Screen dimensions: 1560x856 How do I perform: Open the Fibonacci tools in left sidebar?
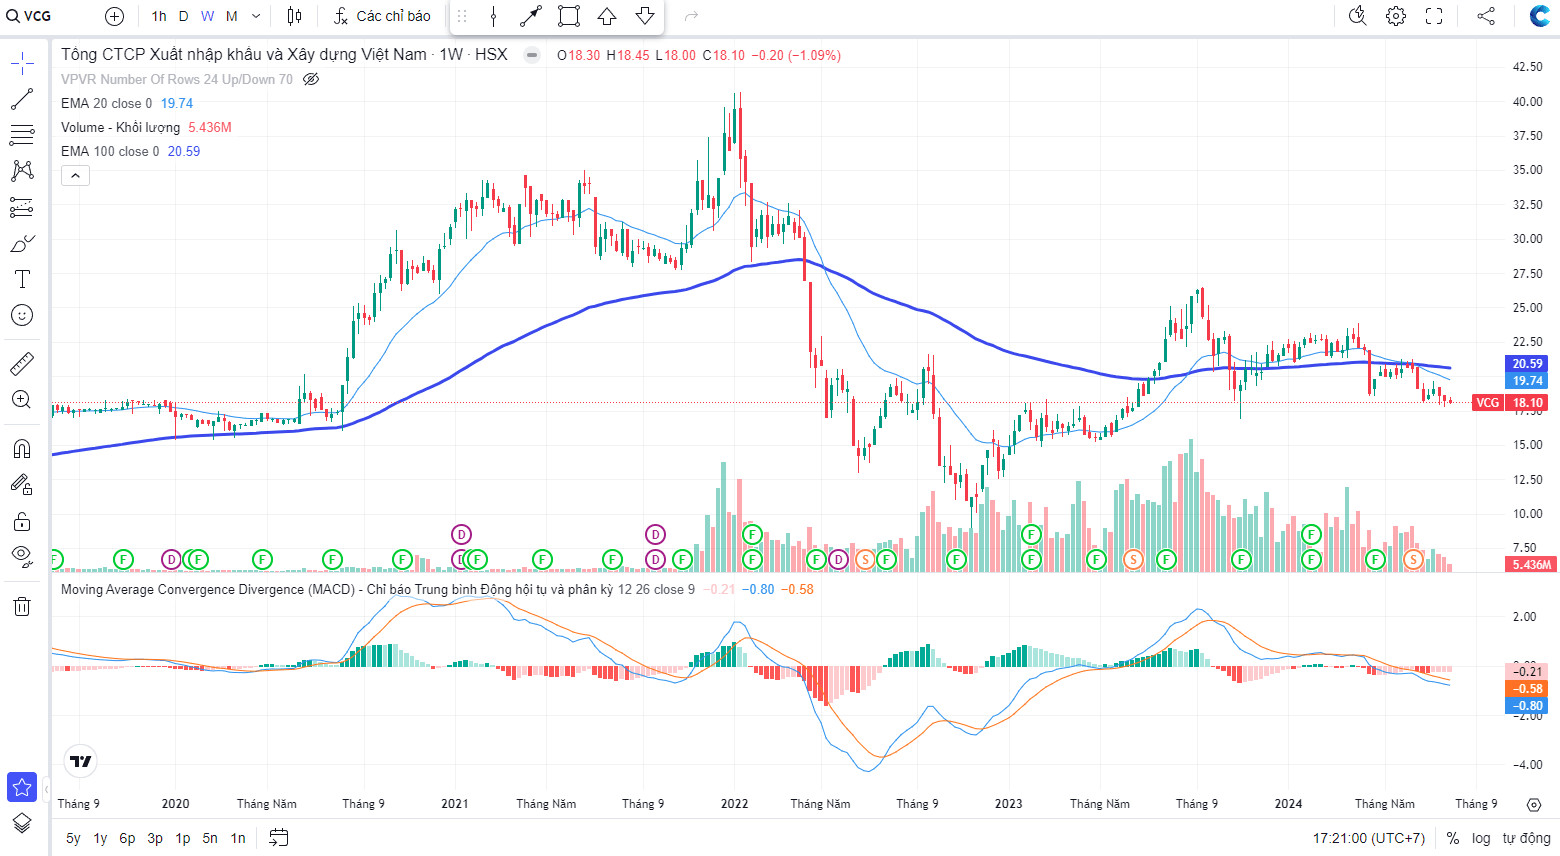tap(22, 135)
